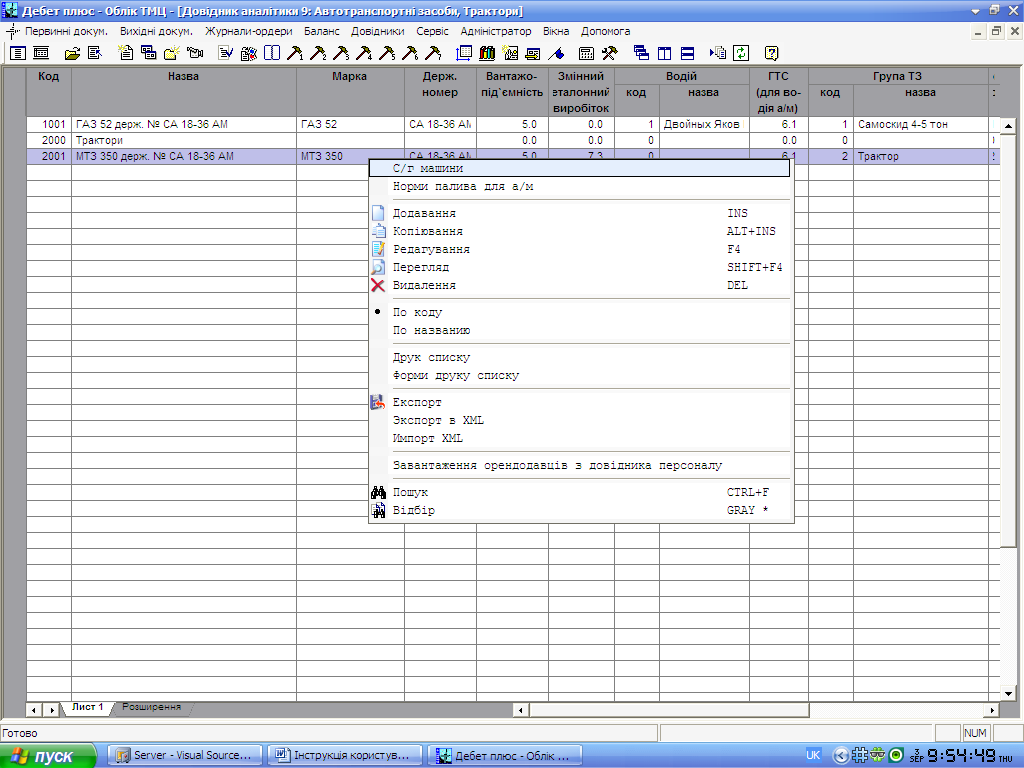Tile windows horizontally using the toolbar icon
Screen dimensions: 1024x768
coord(687,54)
